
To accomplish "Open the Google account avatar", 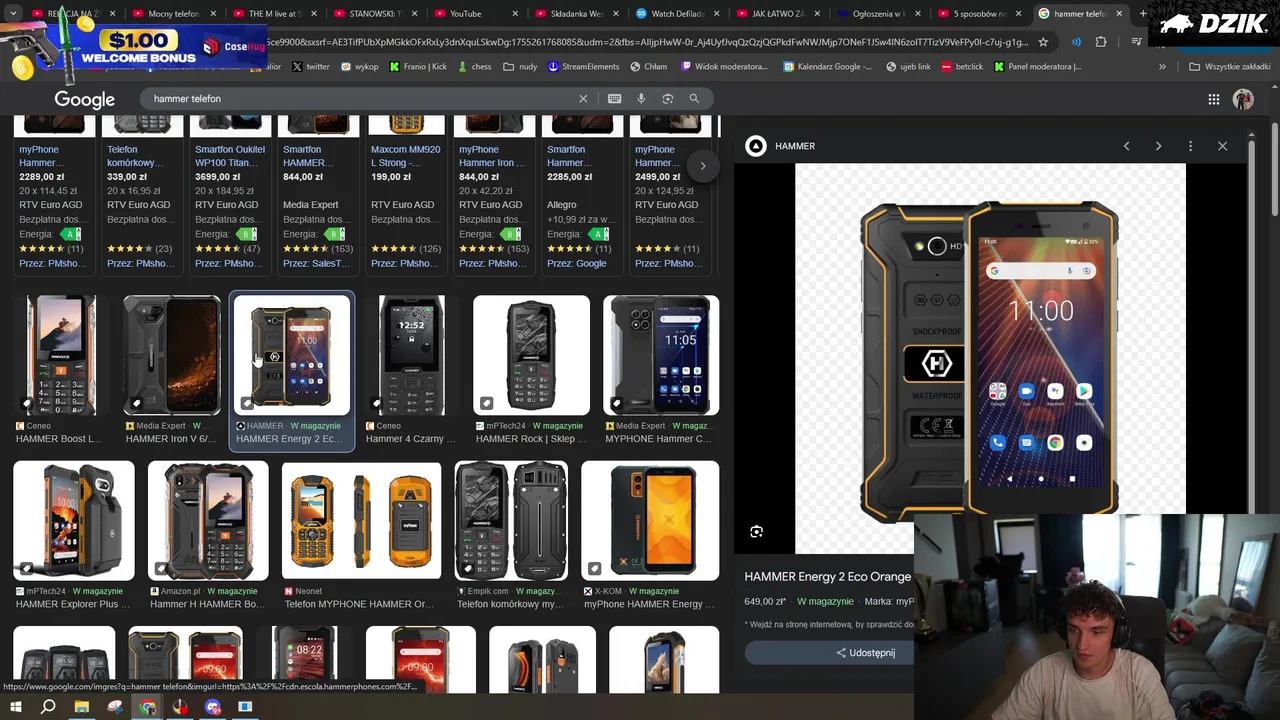I will [x=1243, y=99].
